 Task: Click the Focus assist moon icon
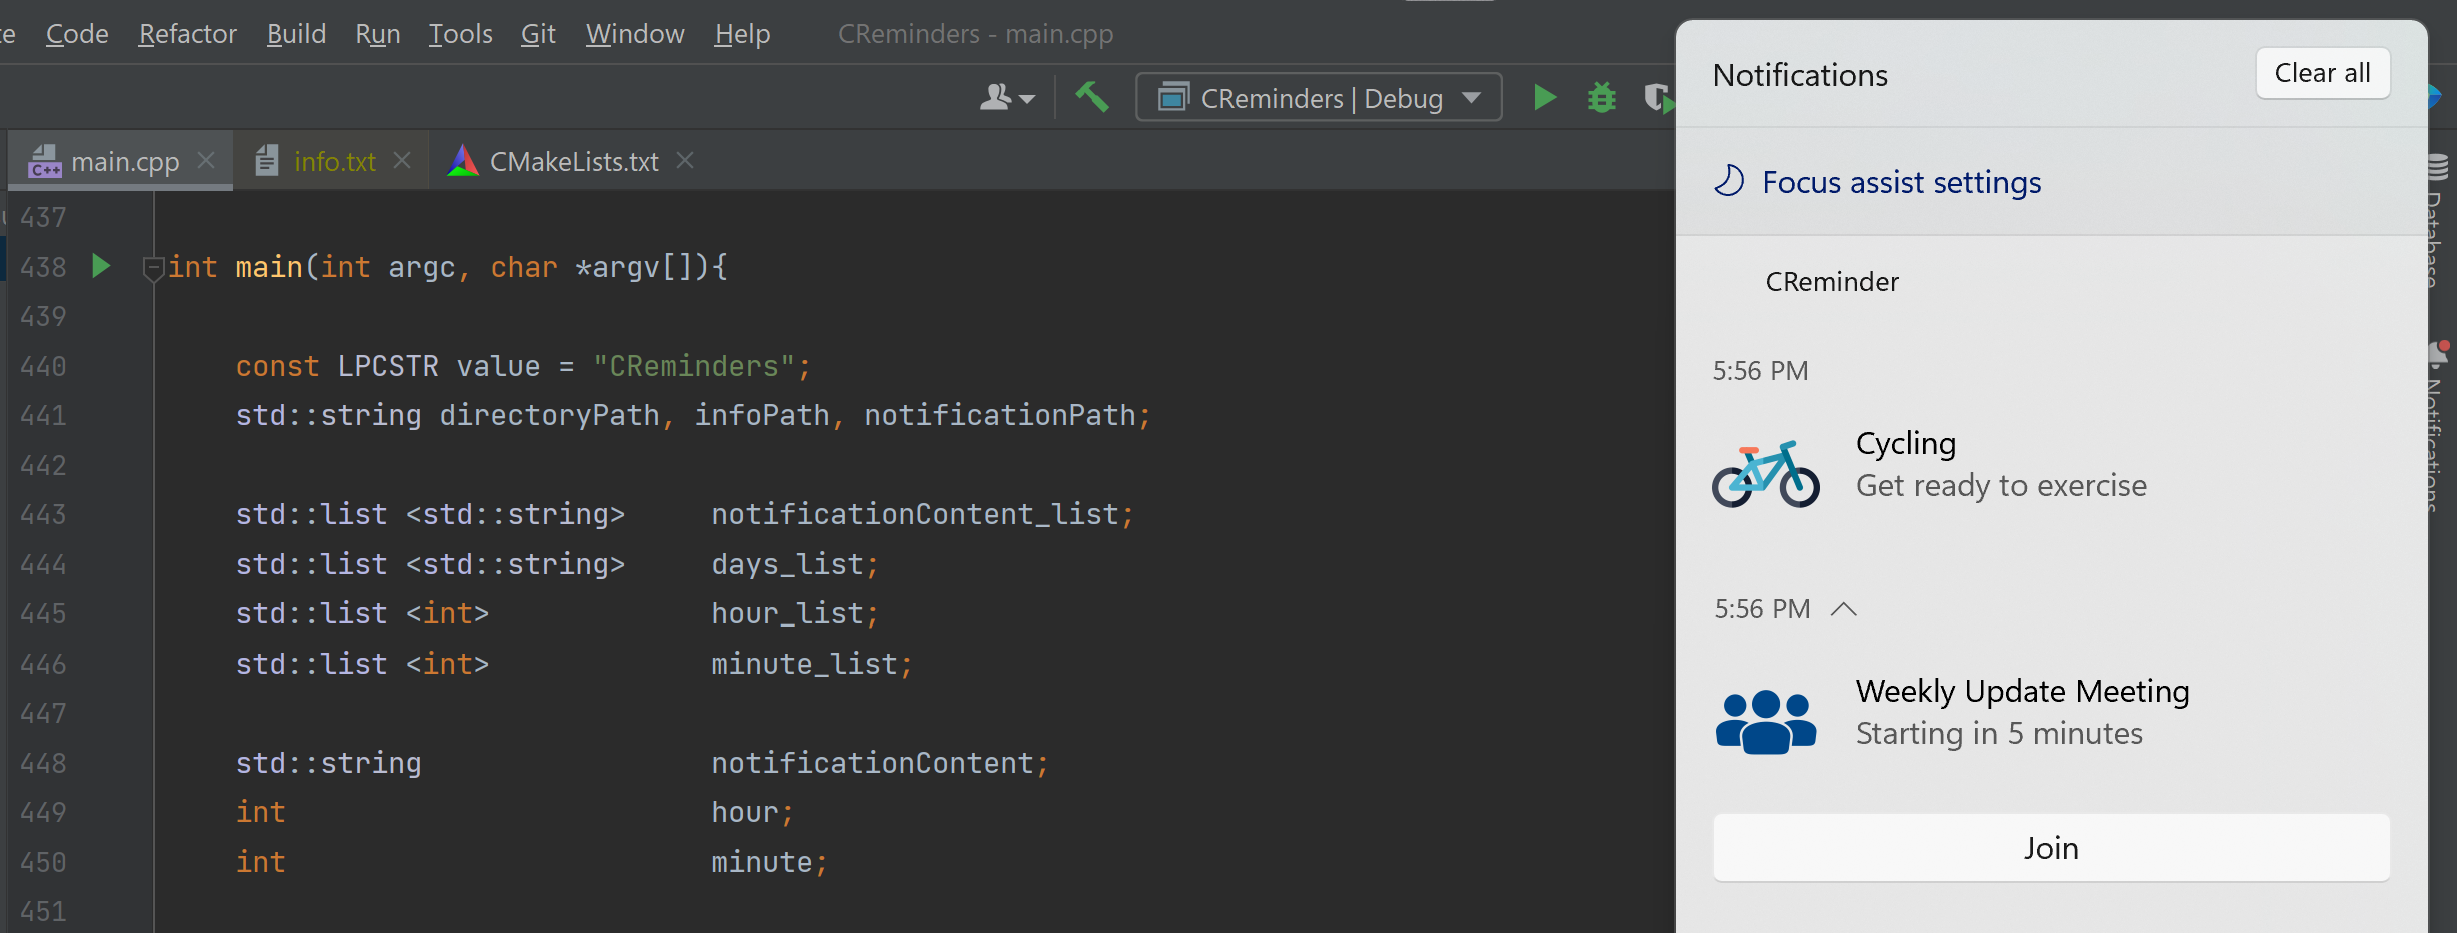[1729, 181]
